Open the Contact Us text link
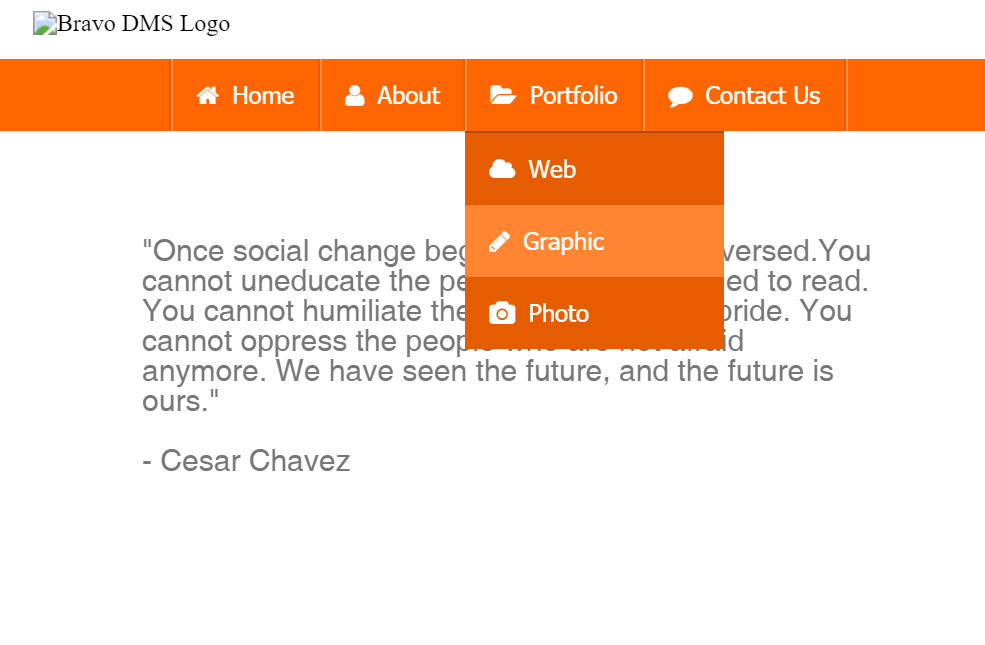 [x=762, y=96]
